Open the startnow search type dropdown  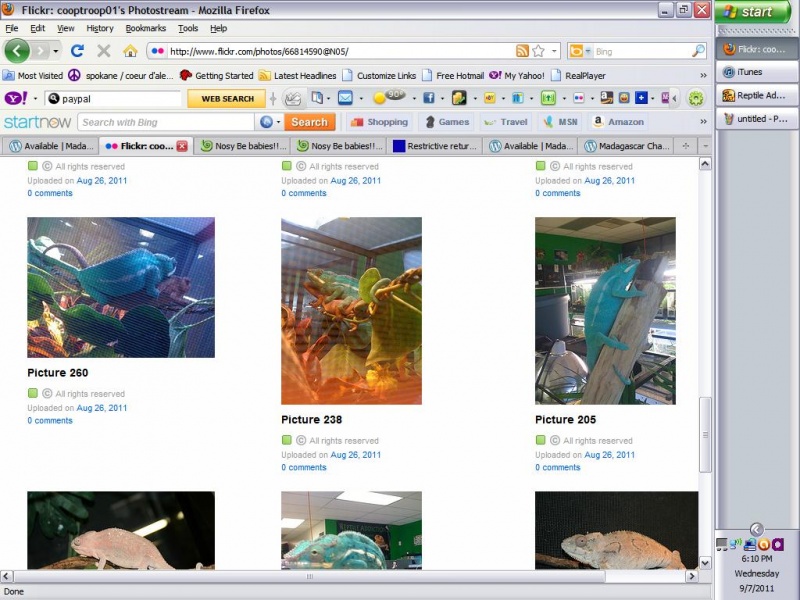tap(278, 122)
